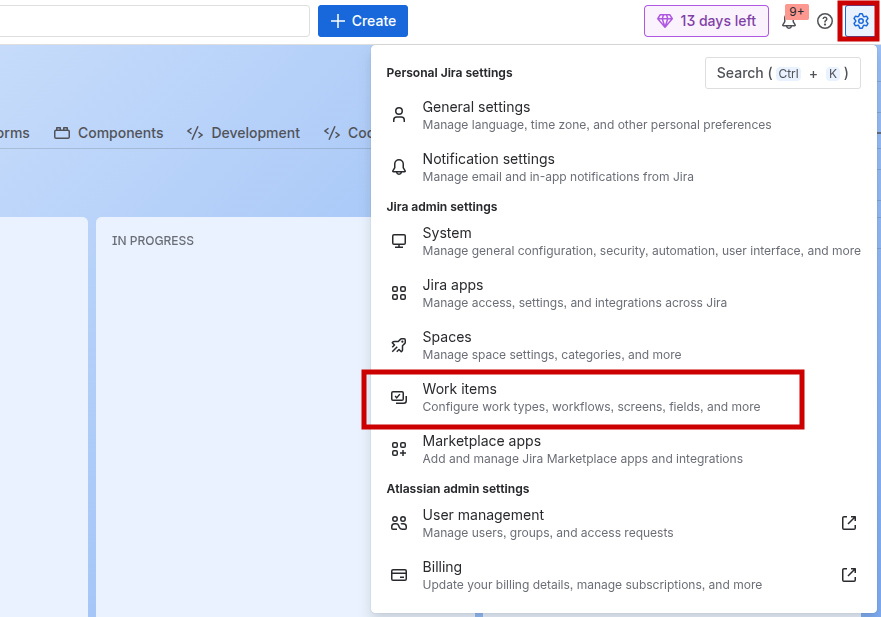Click the settings gear icon
The height and width of the screenshot is (617, 881).
click(x=860, y=21)
